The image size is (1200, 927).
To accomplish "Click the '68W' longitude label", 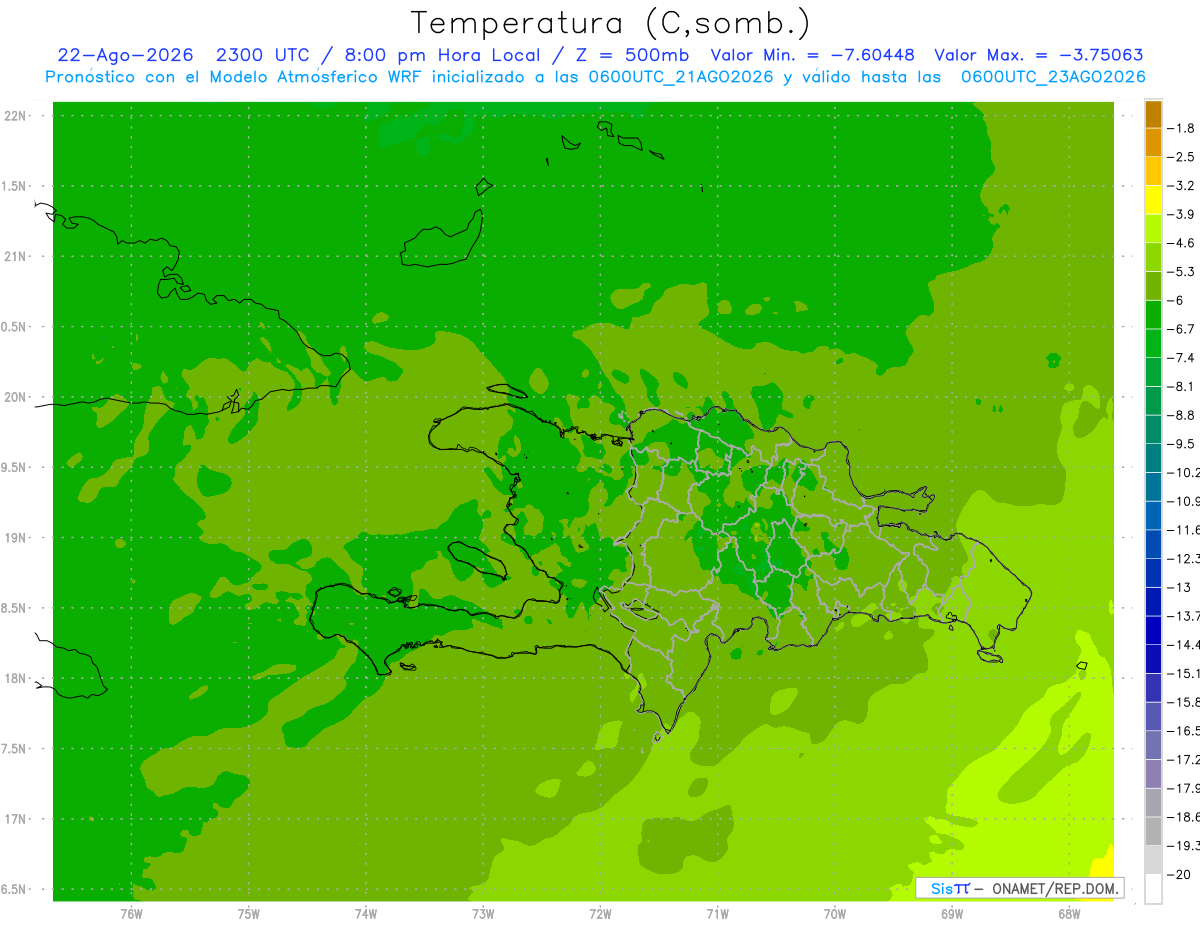I will (x=1069, y=913).
